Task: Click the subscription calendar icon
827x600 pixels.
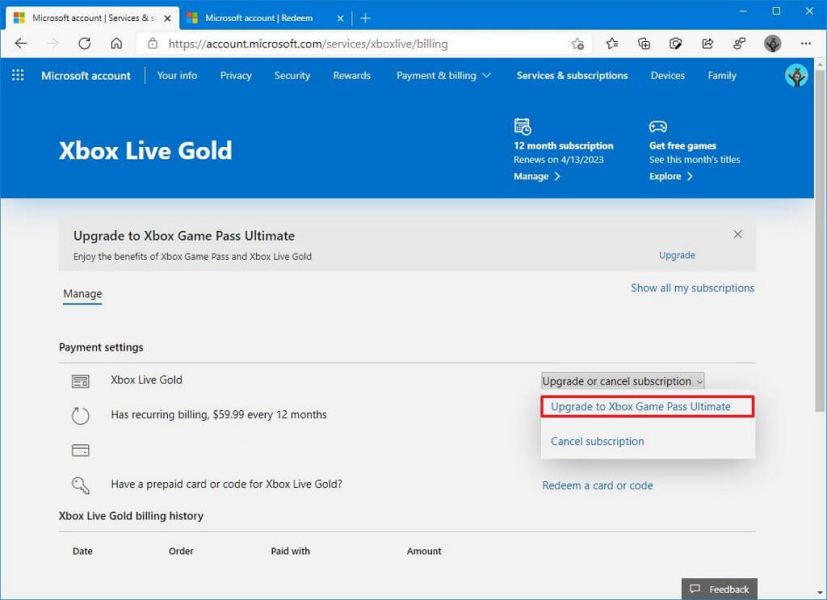Action: pyautogui.click(x=523, y=127)
